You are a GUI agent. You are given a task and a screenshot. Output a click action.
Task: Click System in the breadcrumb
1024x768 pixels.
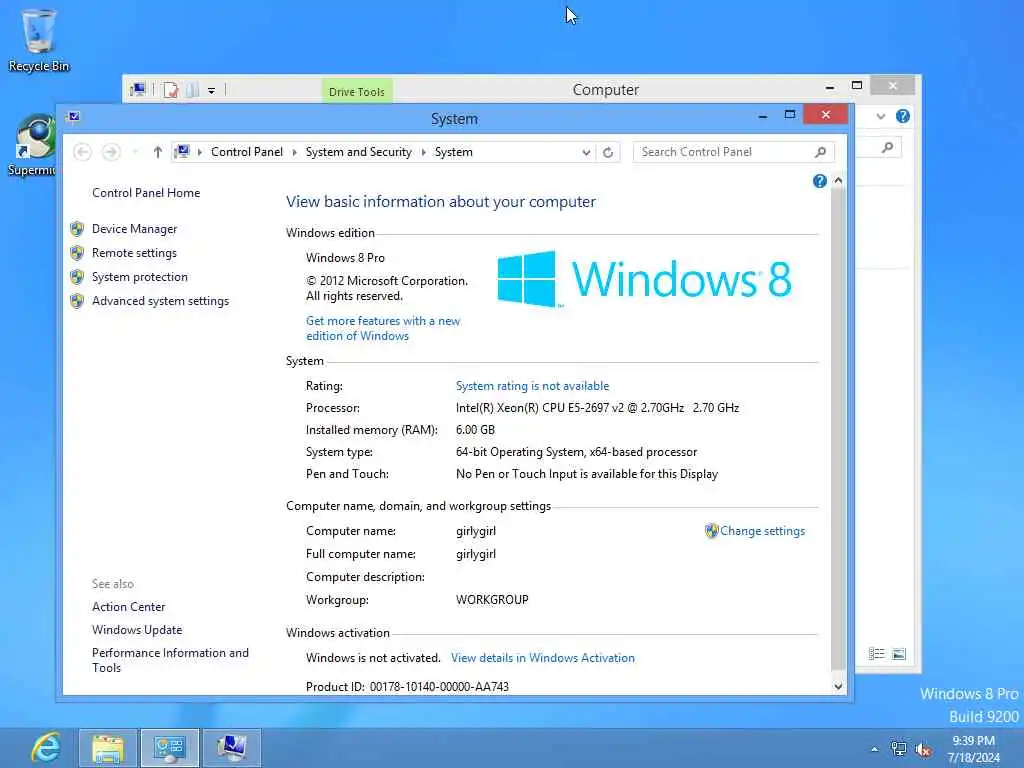[454, 152]
